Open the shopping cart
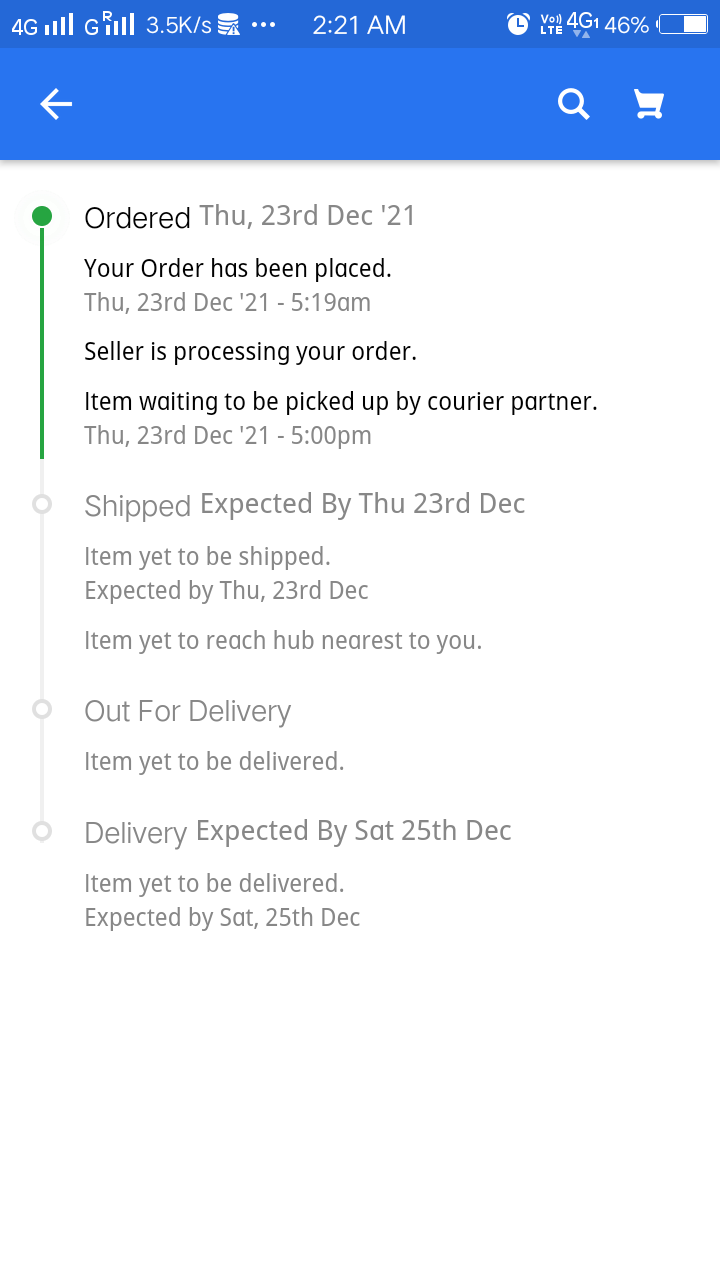This screenshot has height=1280, width=720. 649,104
